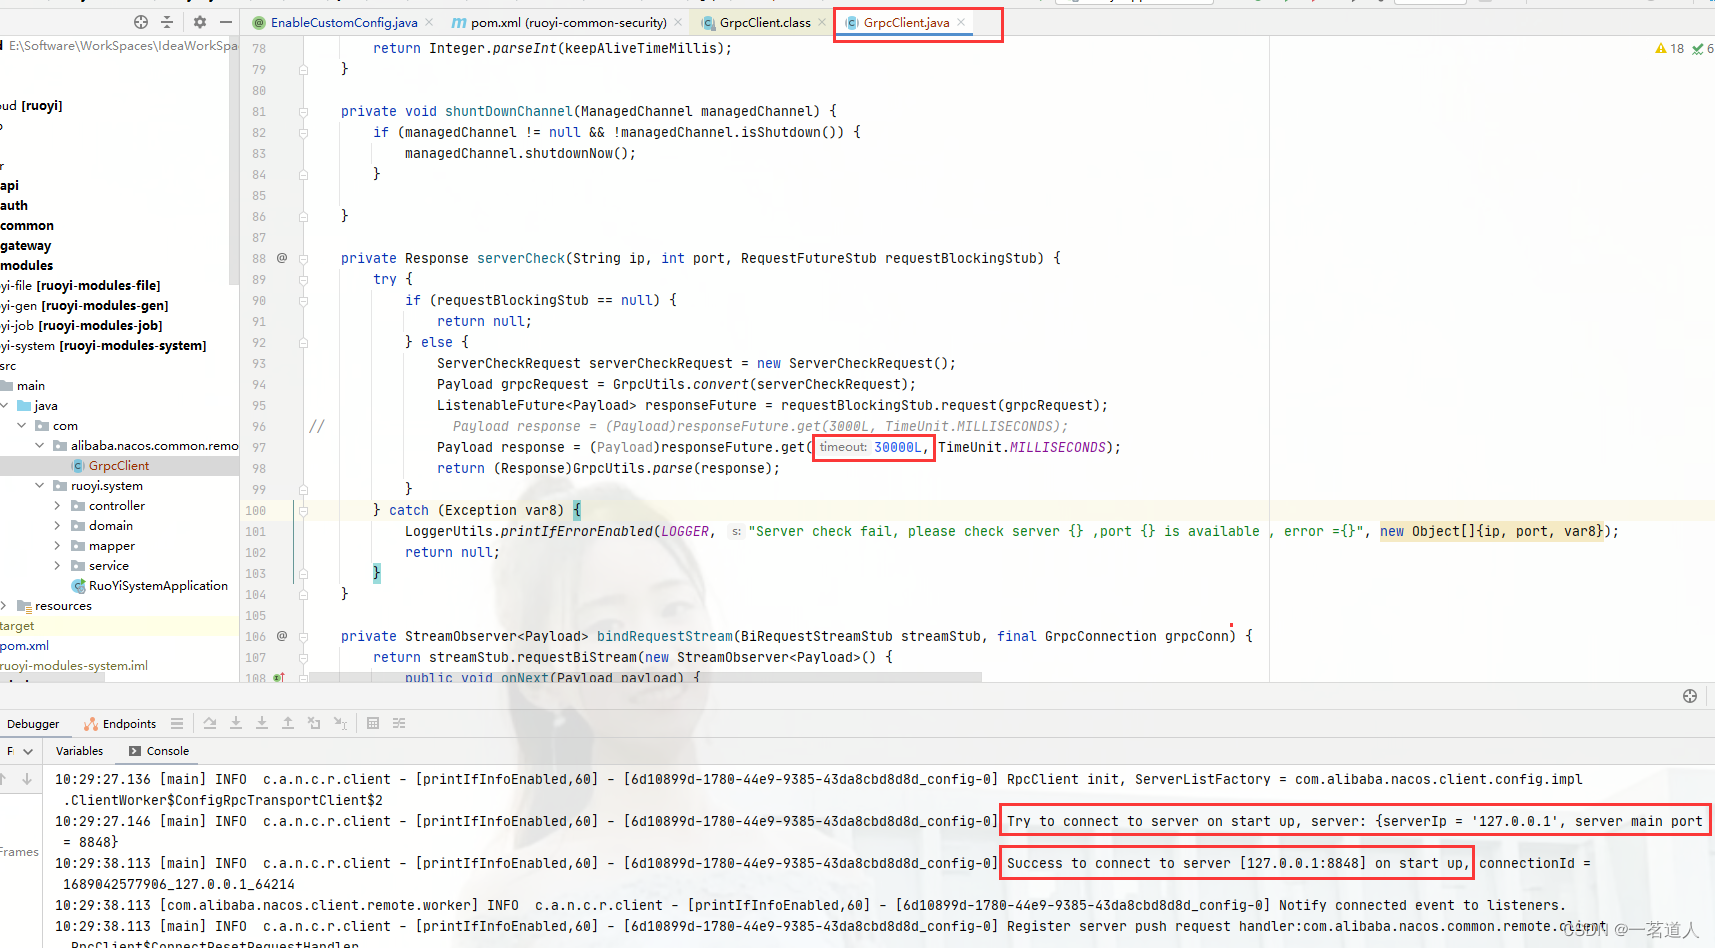Image resolution: width=1715 pixels, height=948 pixels.
Task: Click the Force Step Into debug icon
Action: [262, 723]
